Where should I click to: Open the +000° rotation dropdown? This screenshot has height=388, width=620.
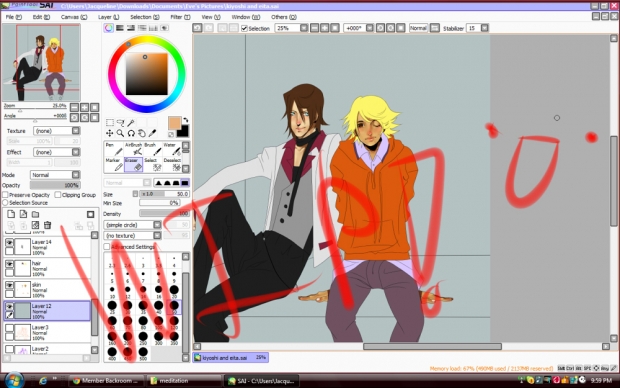coord(370,28)
